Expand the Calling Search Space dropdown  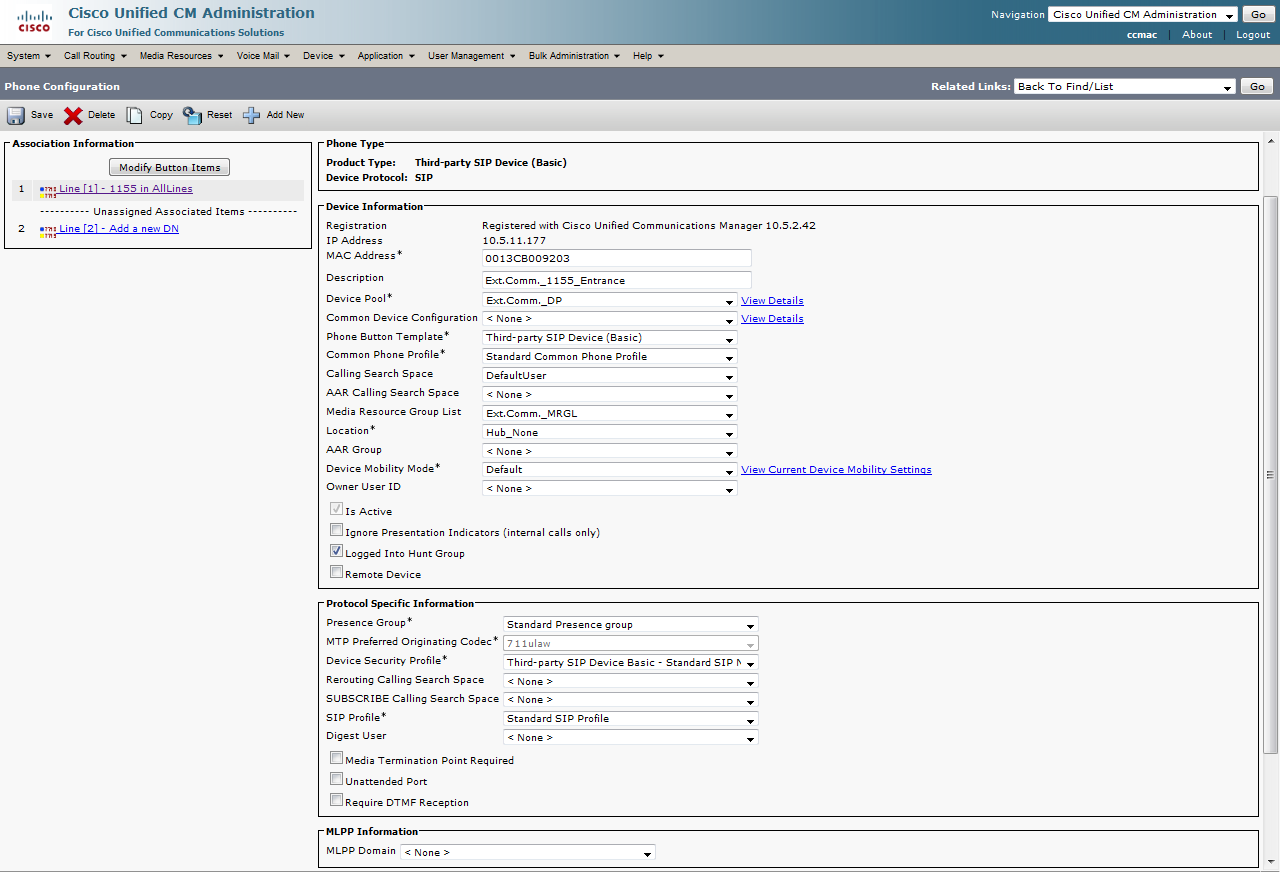(x=610, y=376)
